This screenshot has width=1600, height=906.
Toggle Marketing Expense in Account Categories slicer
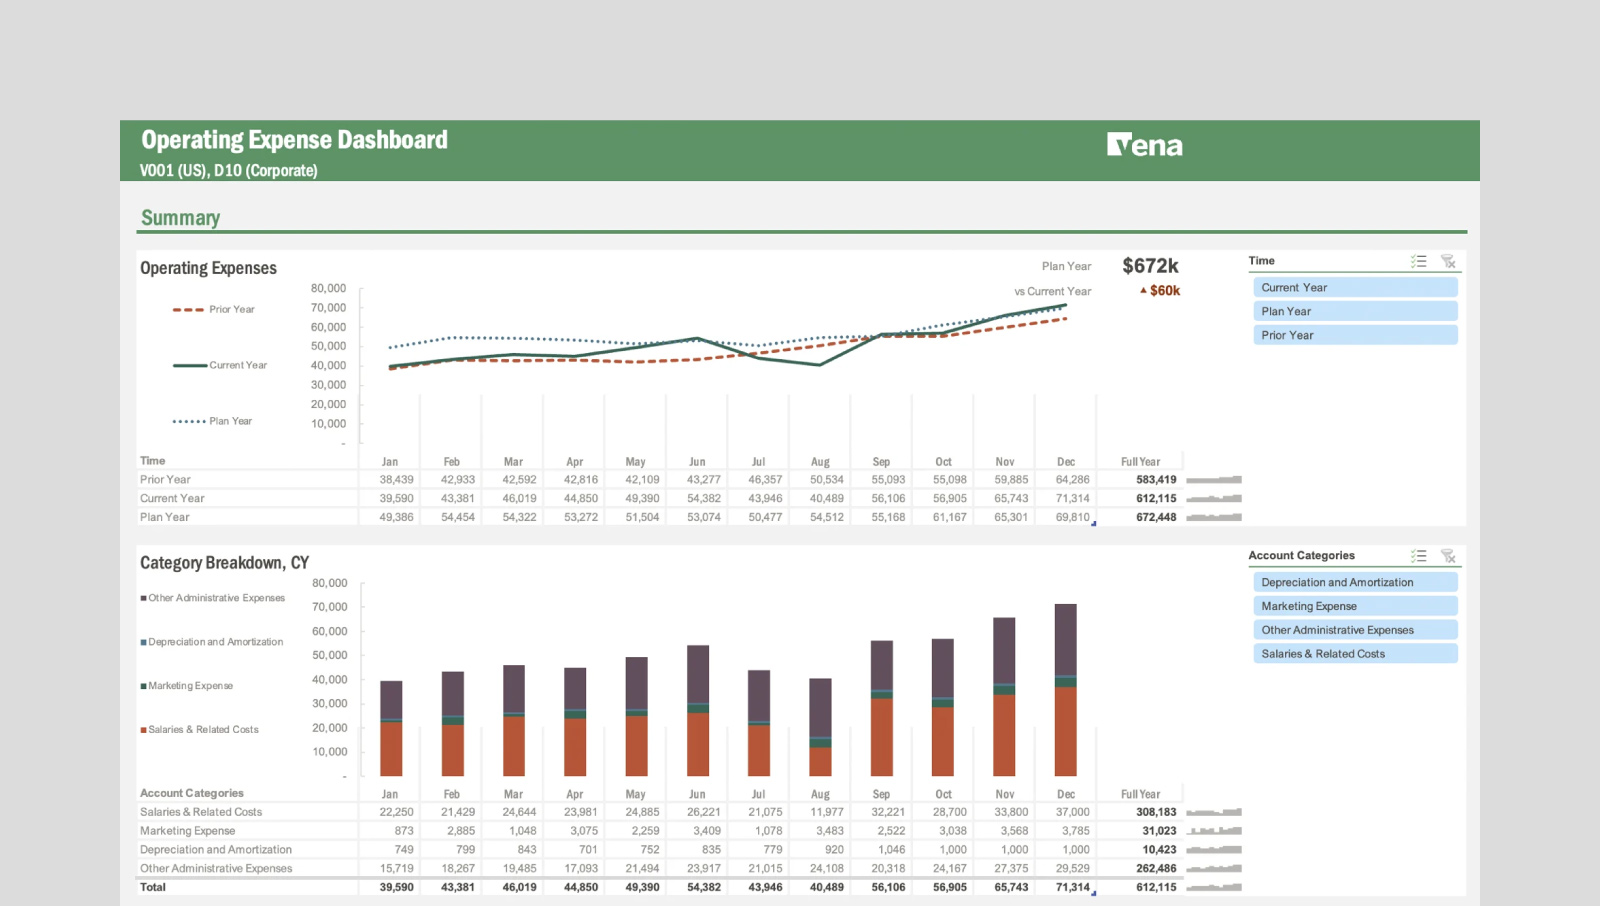(1355, 606)
